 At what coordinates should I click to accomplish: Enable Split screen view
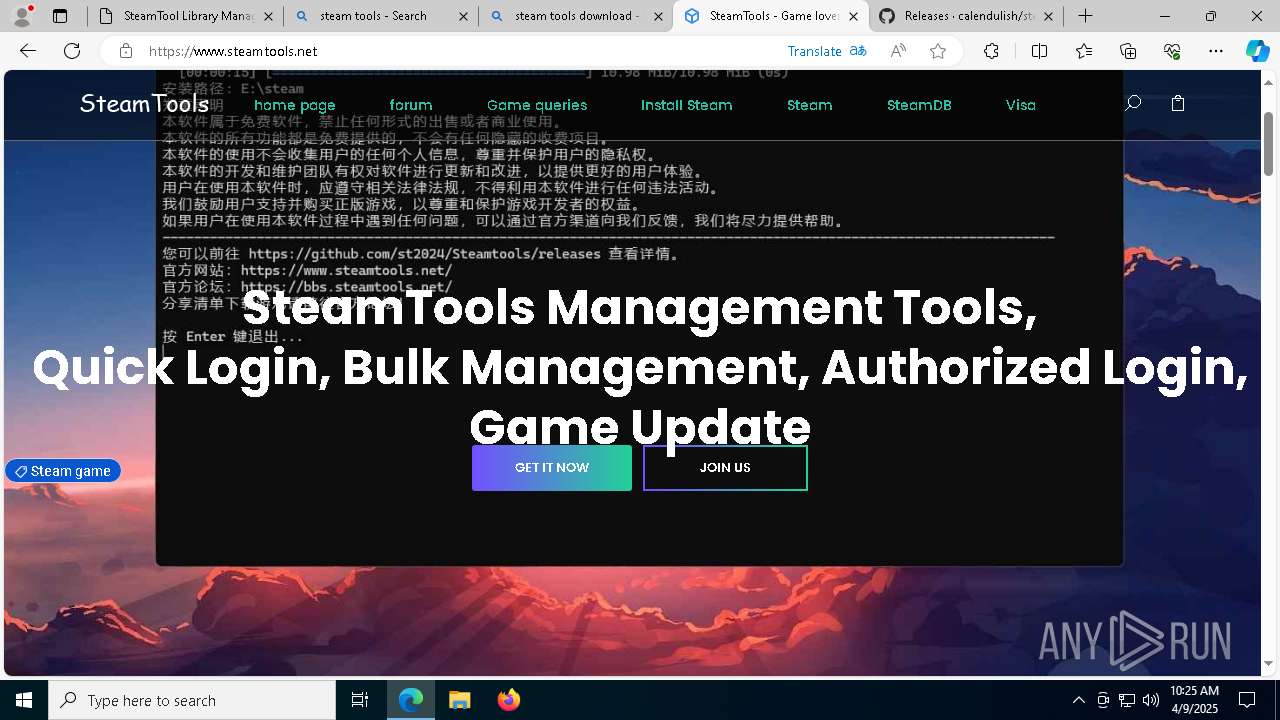click(x=1039, y=51)
